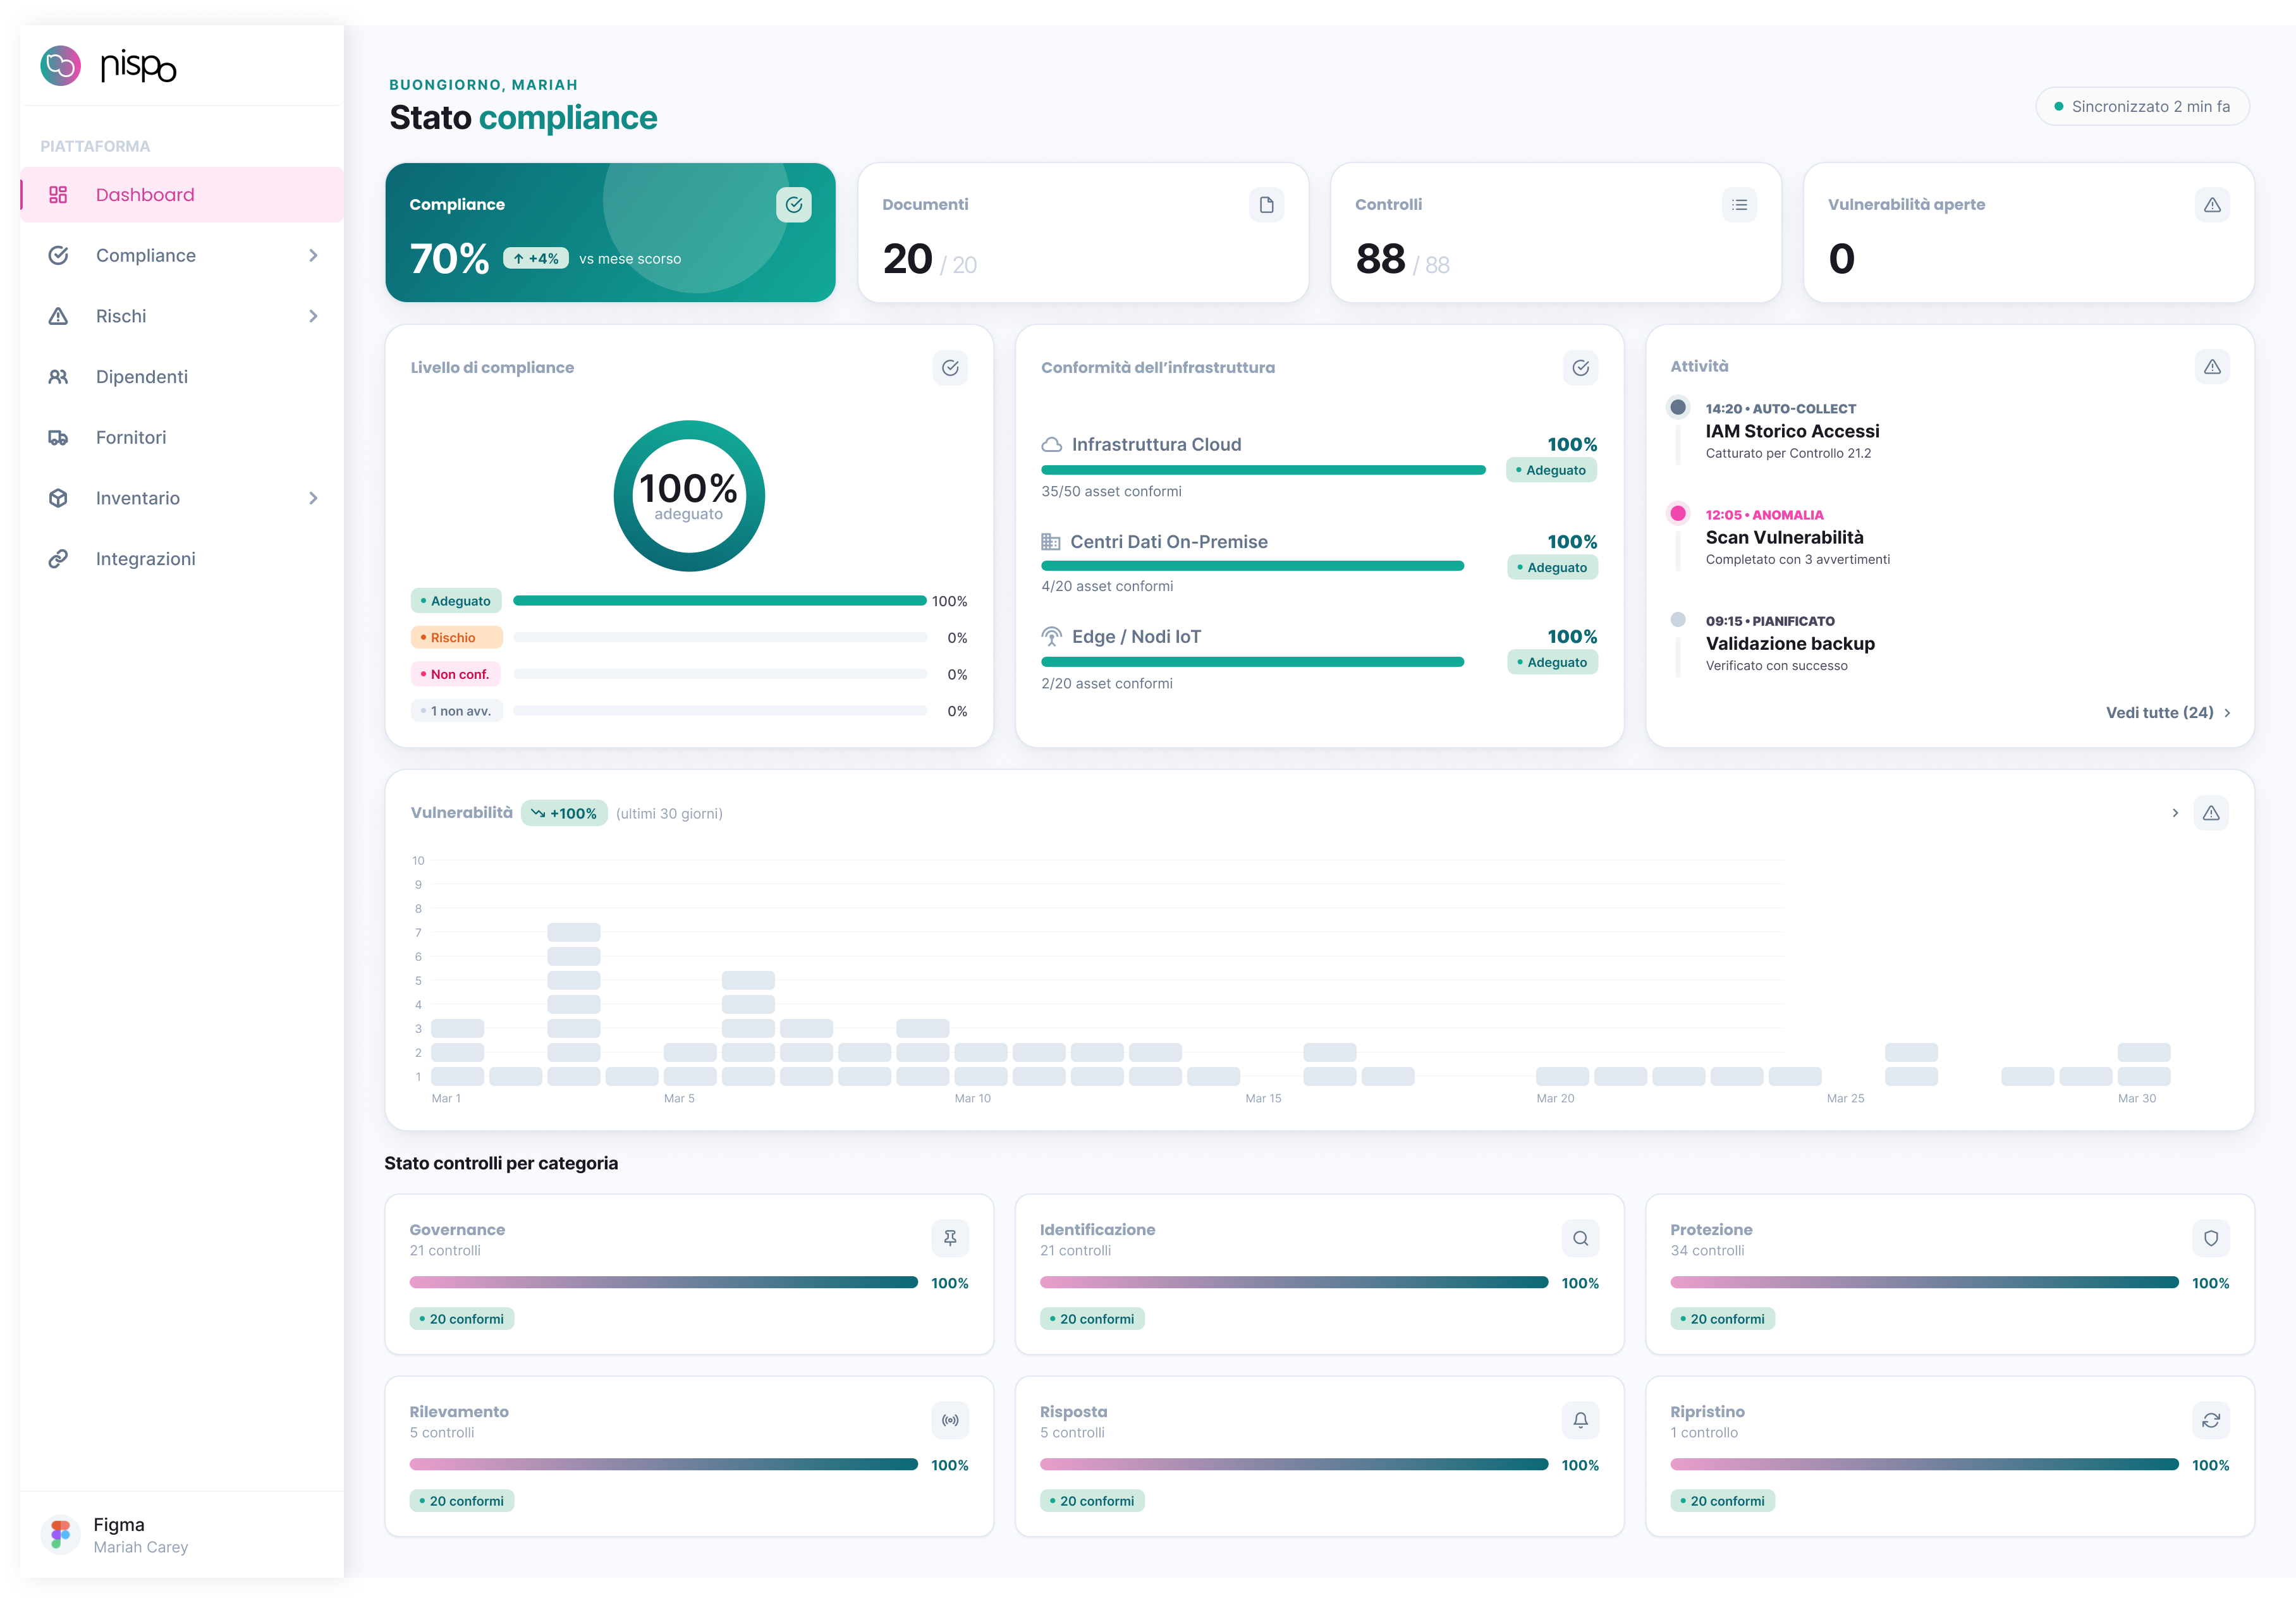2296x1603 pixels.
Task: Click the Integrazioni link icon
Action: [x=58, y=559]
